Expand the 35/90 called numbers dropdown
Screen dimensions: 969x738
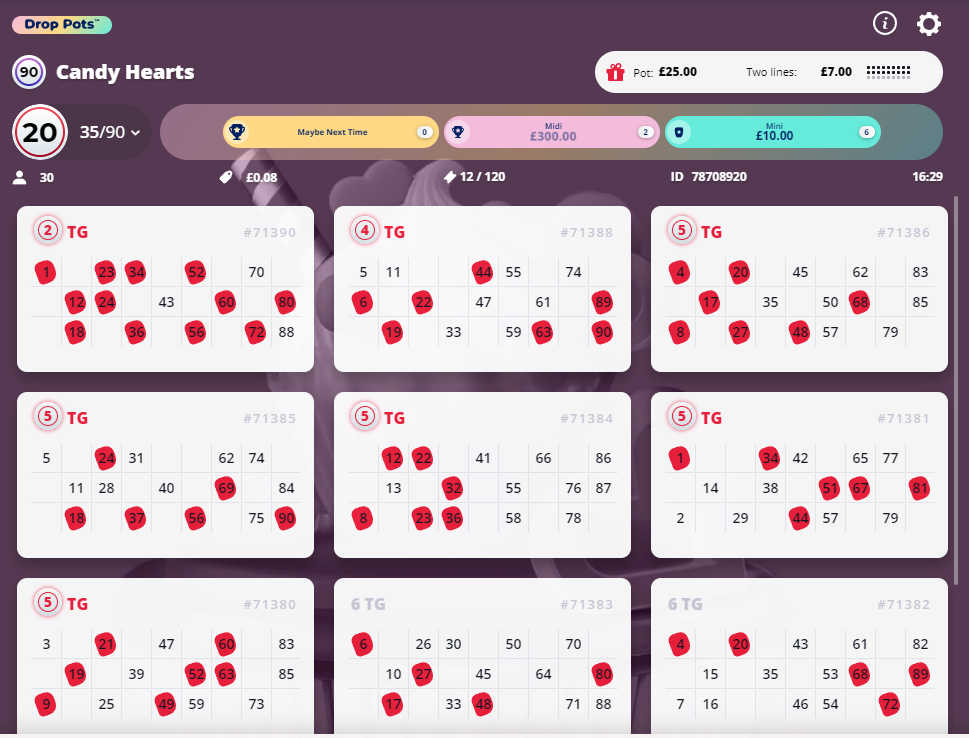tap(110, 132)
